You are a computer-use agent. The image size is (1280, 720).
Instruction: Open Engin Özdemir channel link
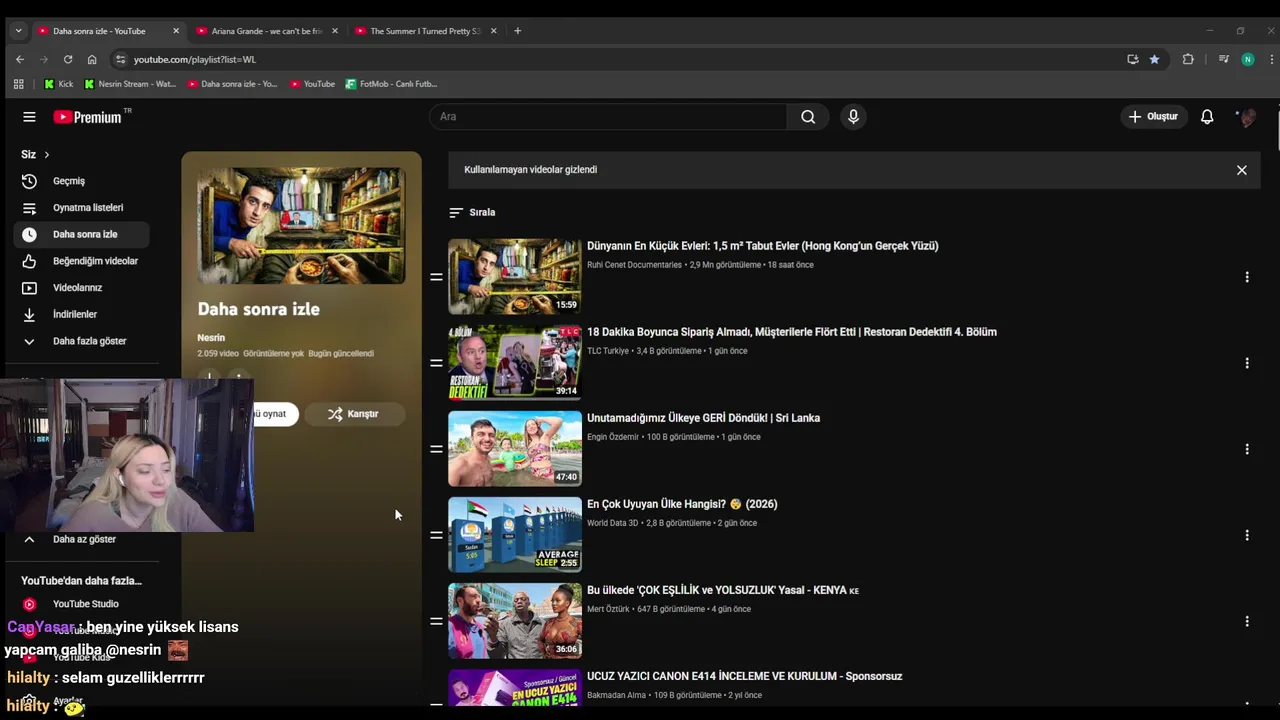pos(613,437)
